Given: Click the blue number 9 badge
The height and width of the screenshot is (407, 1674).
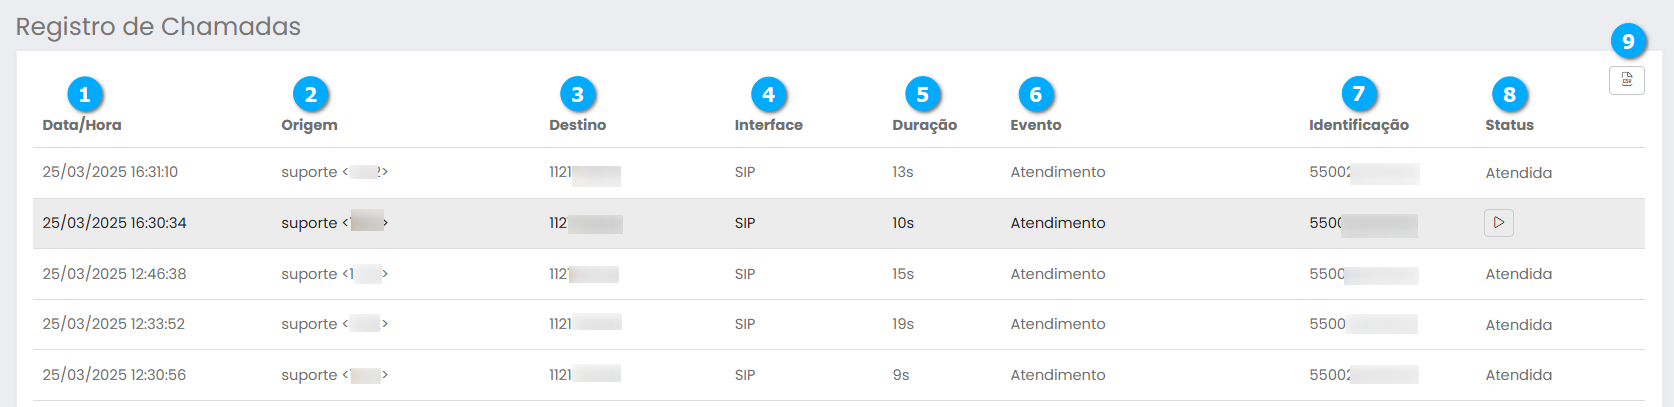Looking at the screenshot, I should (1628, 41).
